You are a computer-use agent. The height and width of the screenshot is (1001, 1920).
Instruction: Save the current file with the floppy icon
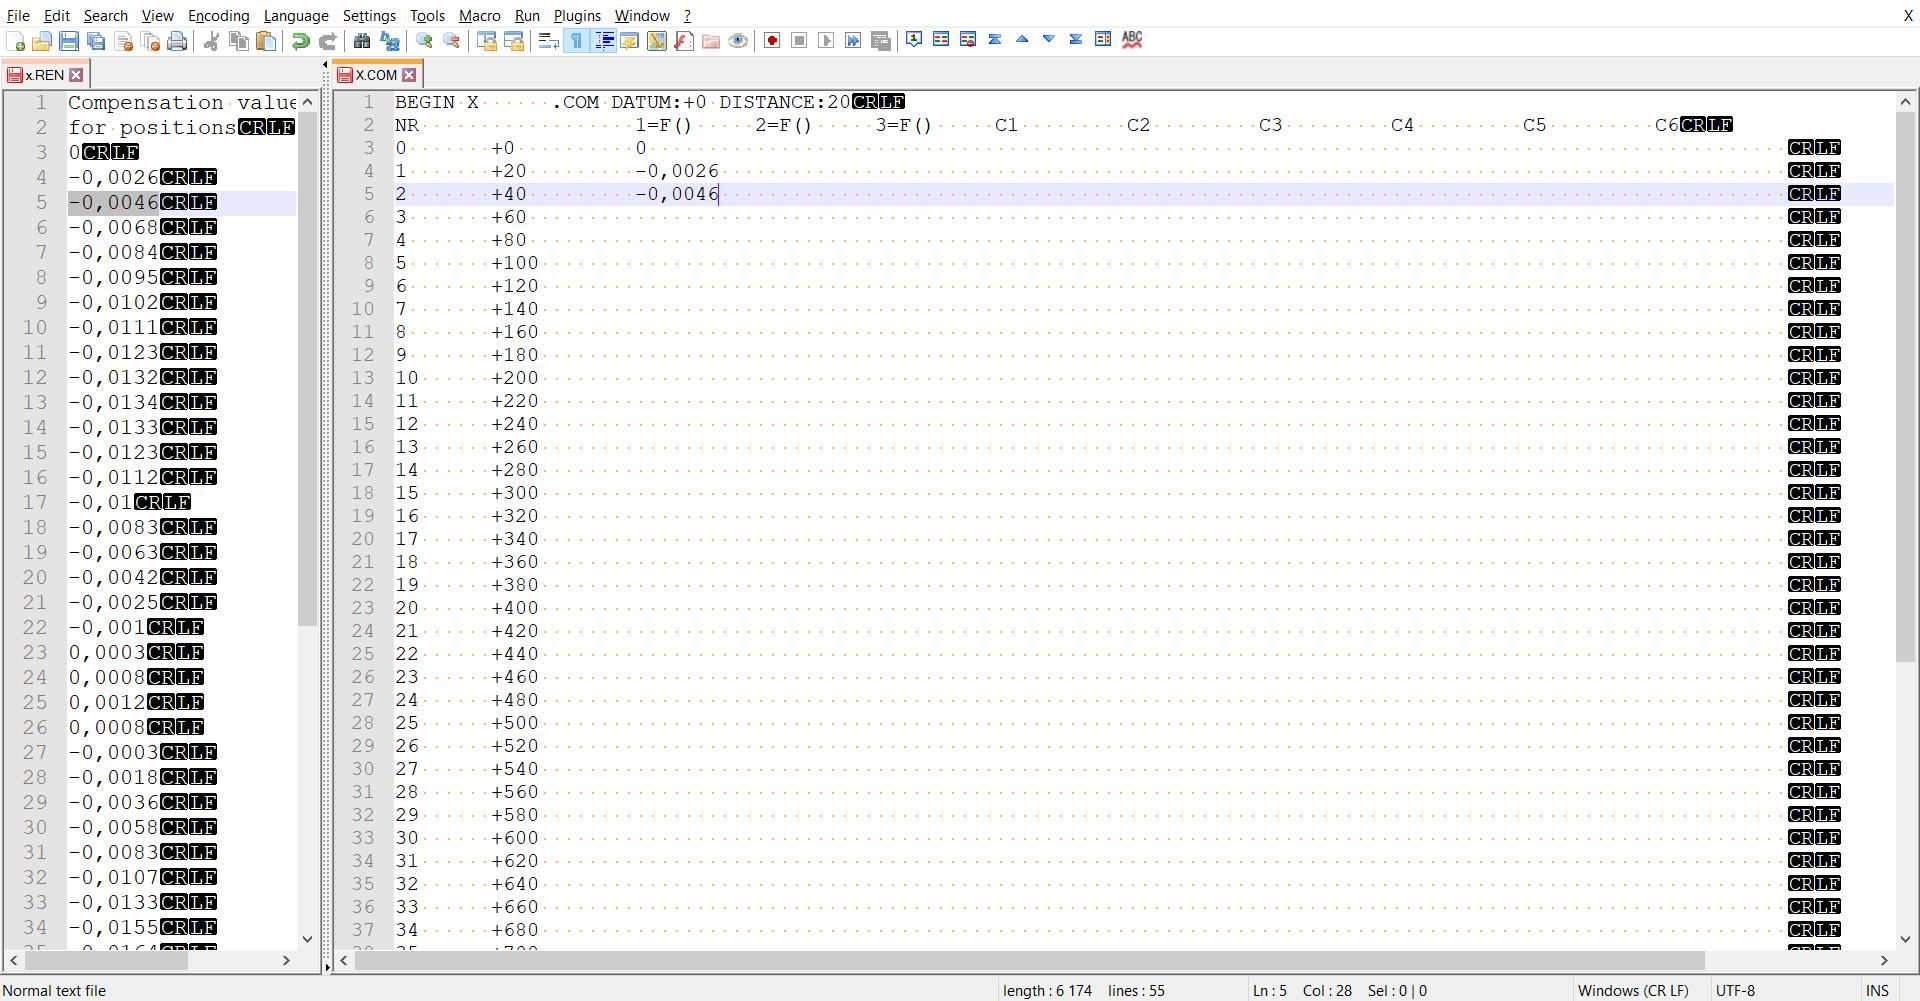[x=69, y=41]
